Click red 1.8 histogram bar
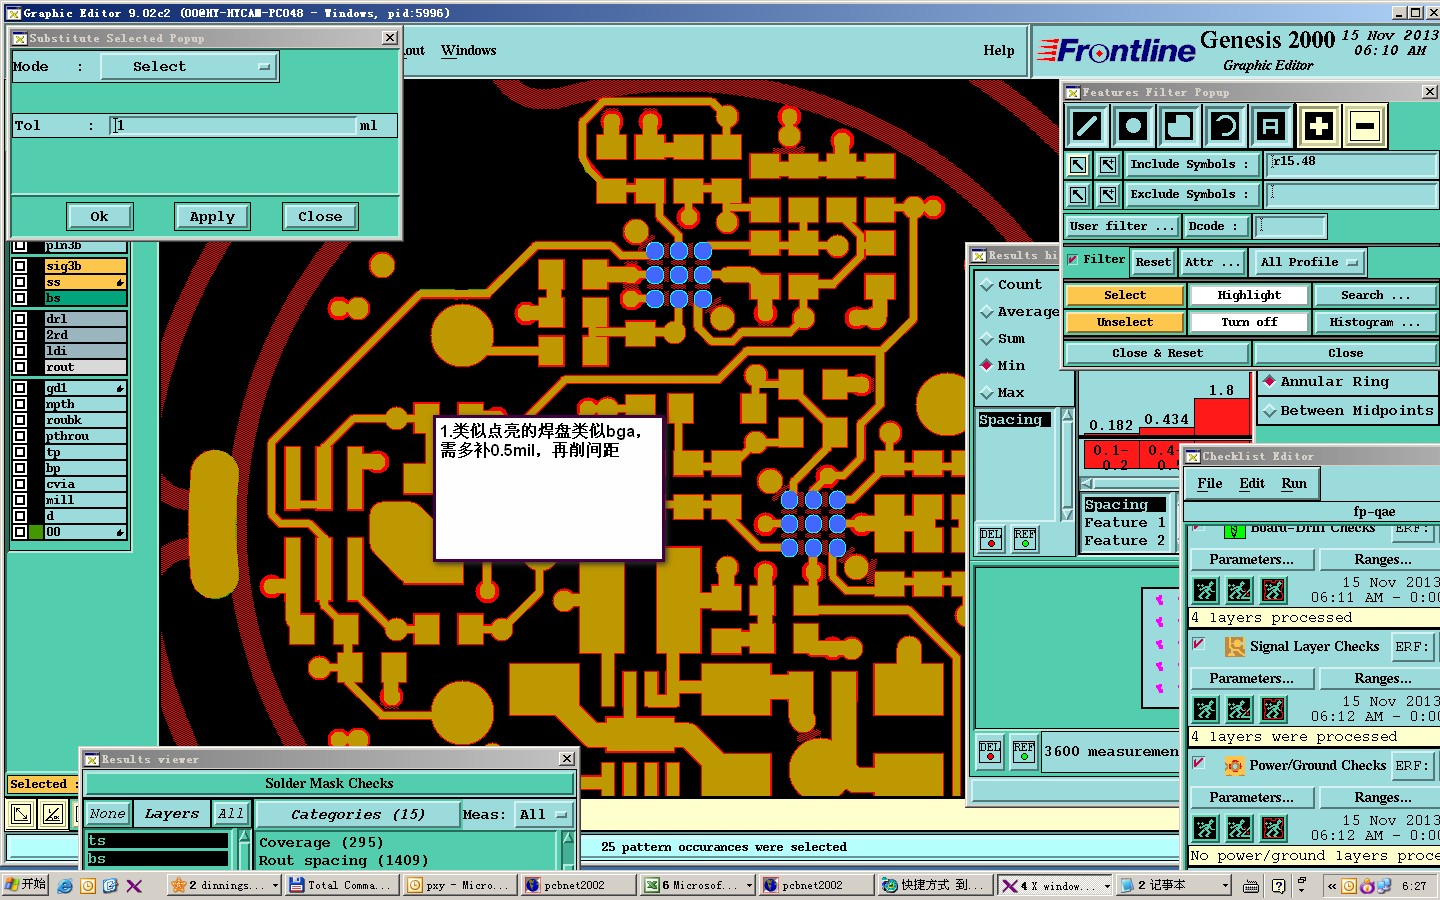1440x900 pixels. 1221,417
